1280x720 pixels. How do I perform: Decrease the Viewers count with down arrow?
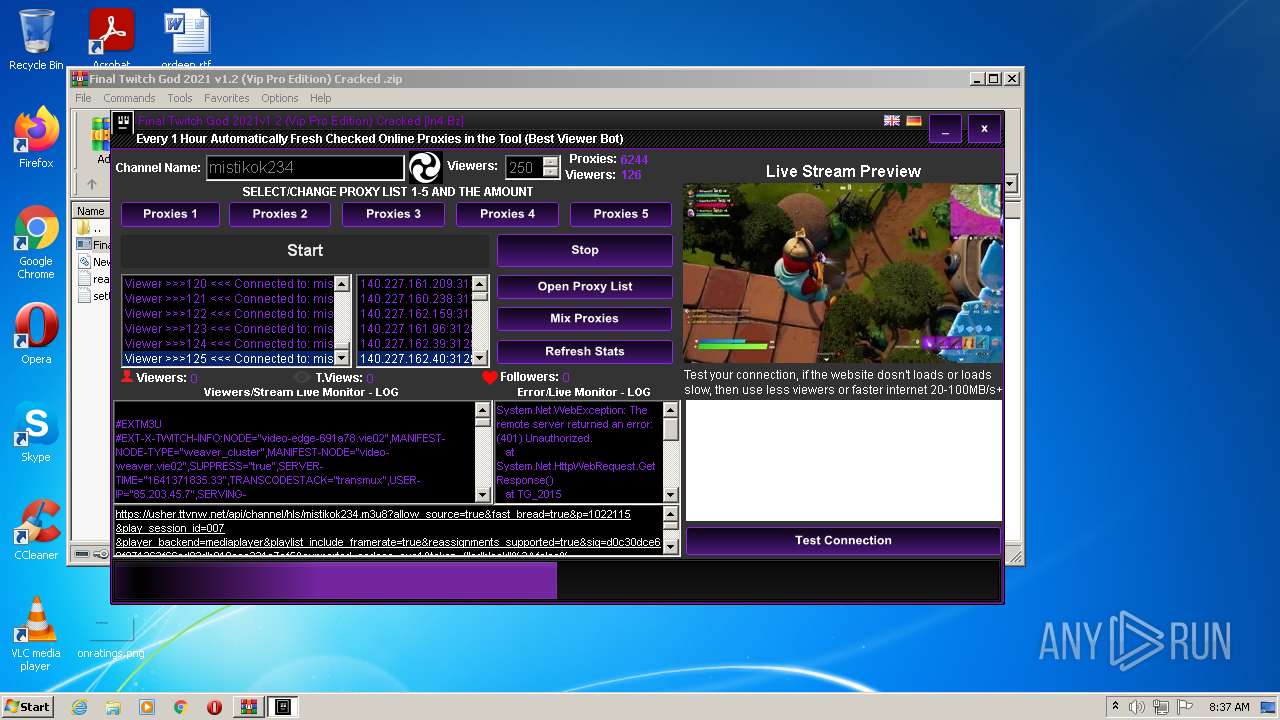(x=551, y=173)
